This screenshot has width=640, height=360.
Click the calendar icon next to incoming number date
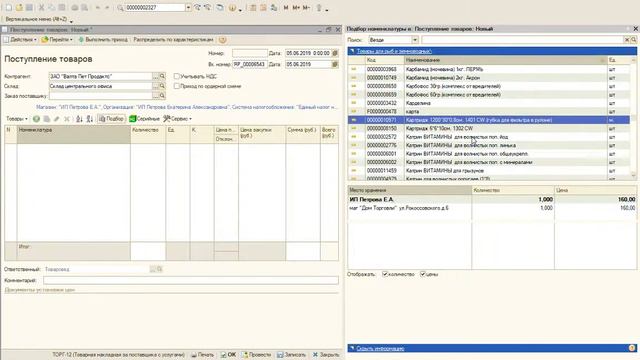click(335, 64)
